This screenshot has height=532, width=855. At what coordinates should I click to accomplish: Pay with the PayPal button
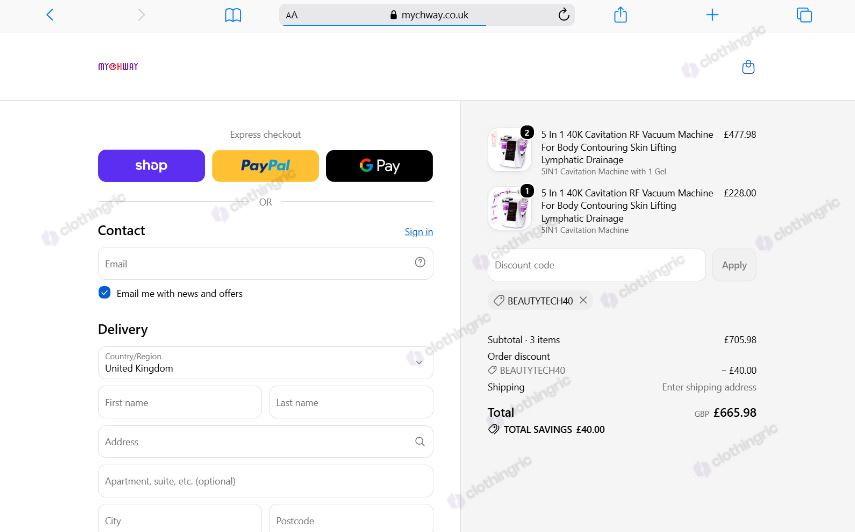(266, 166)
